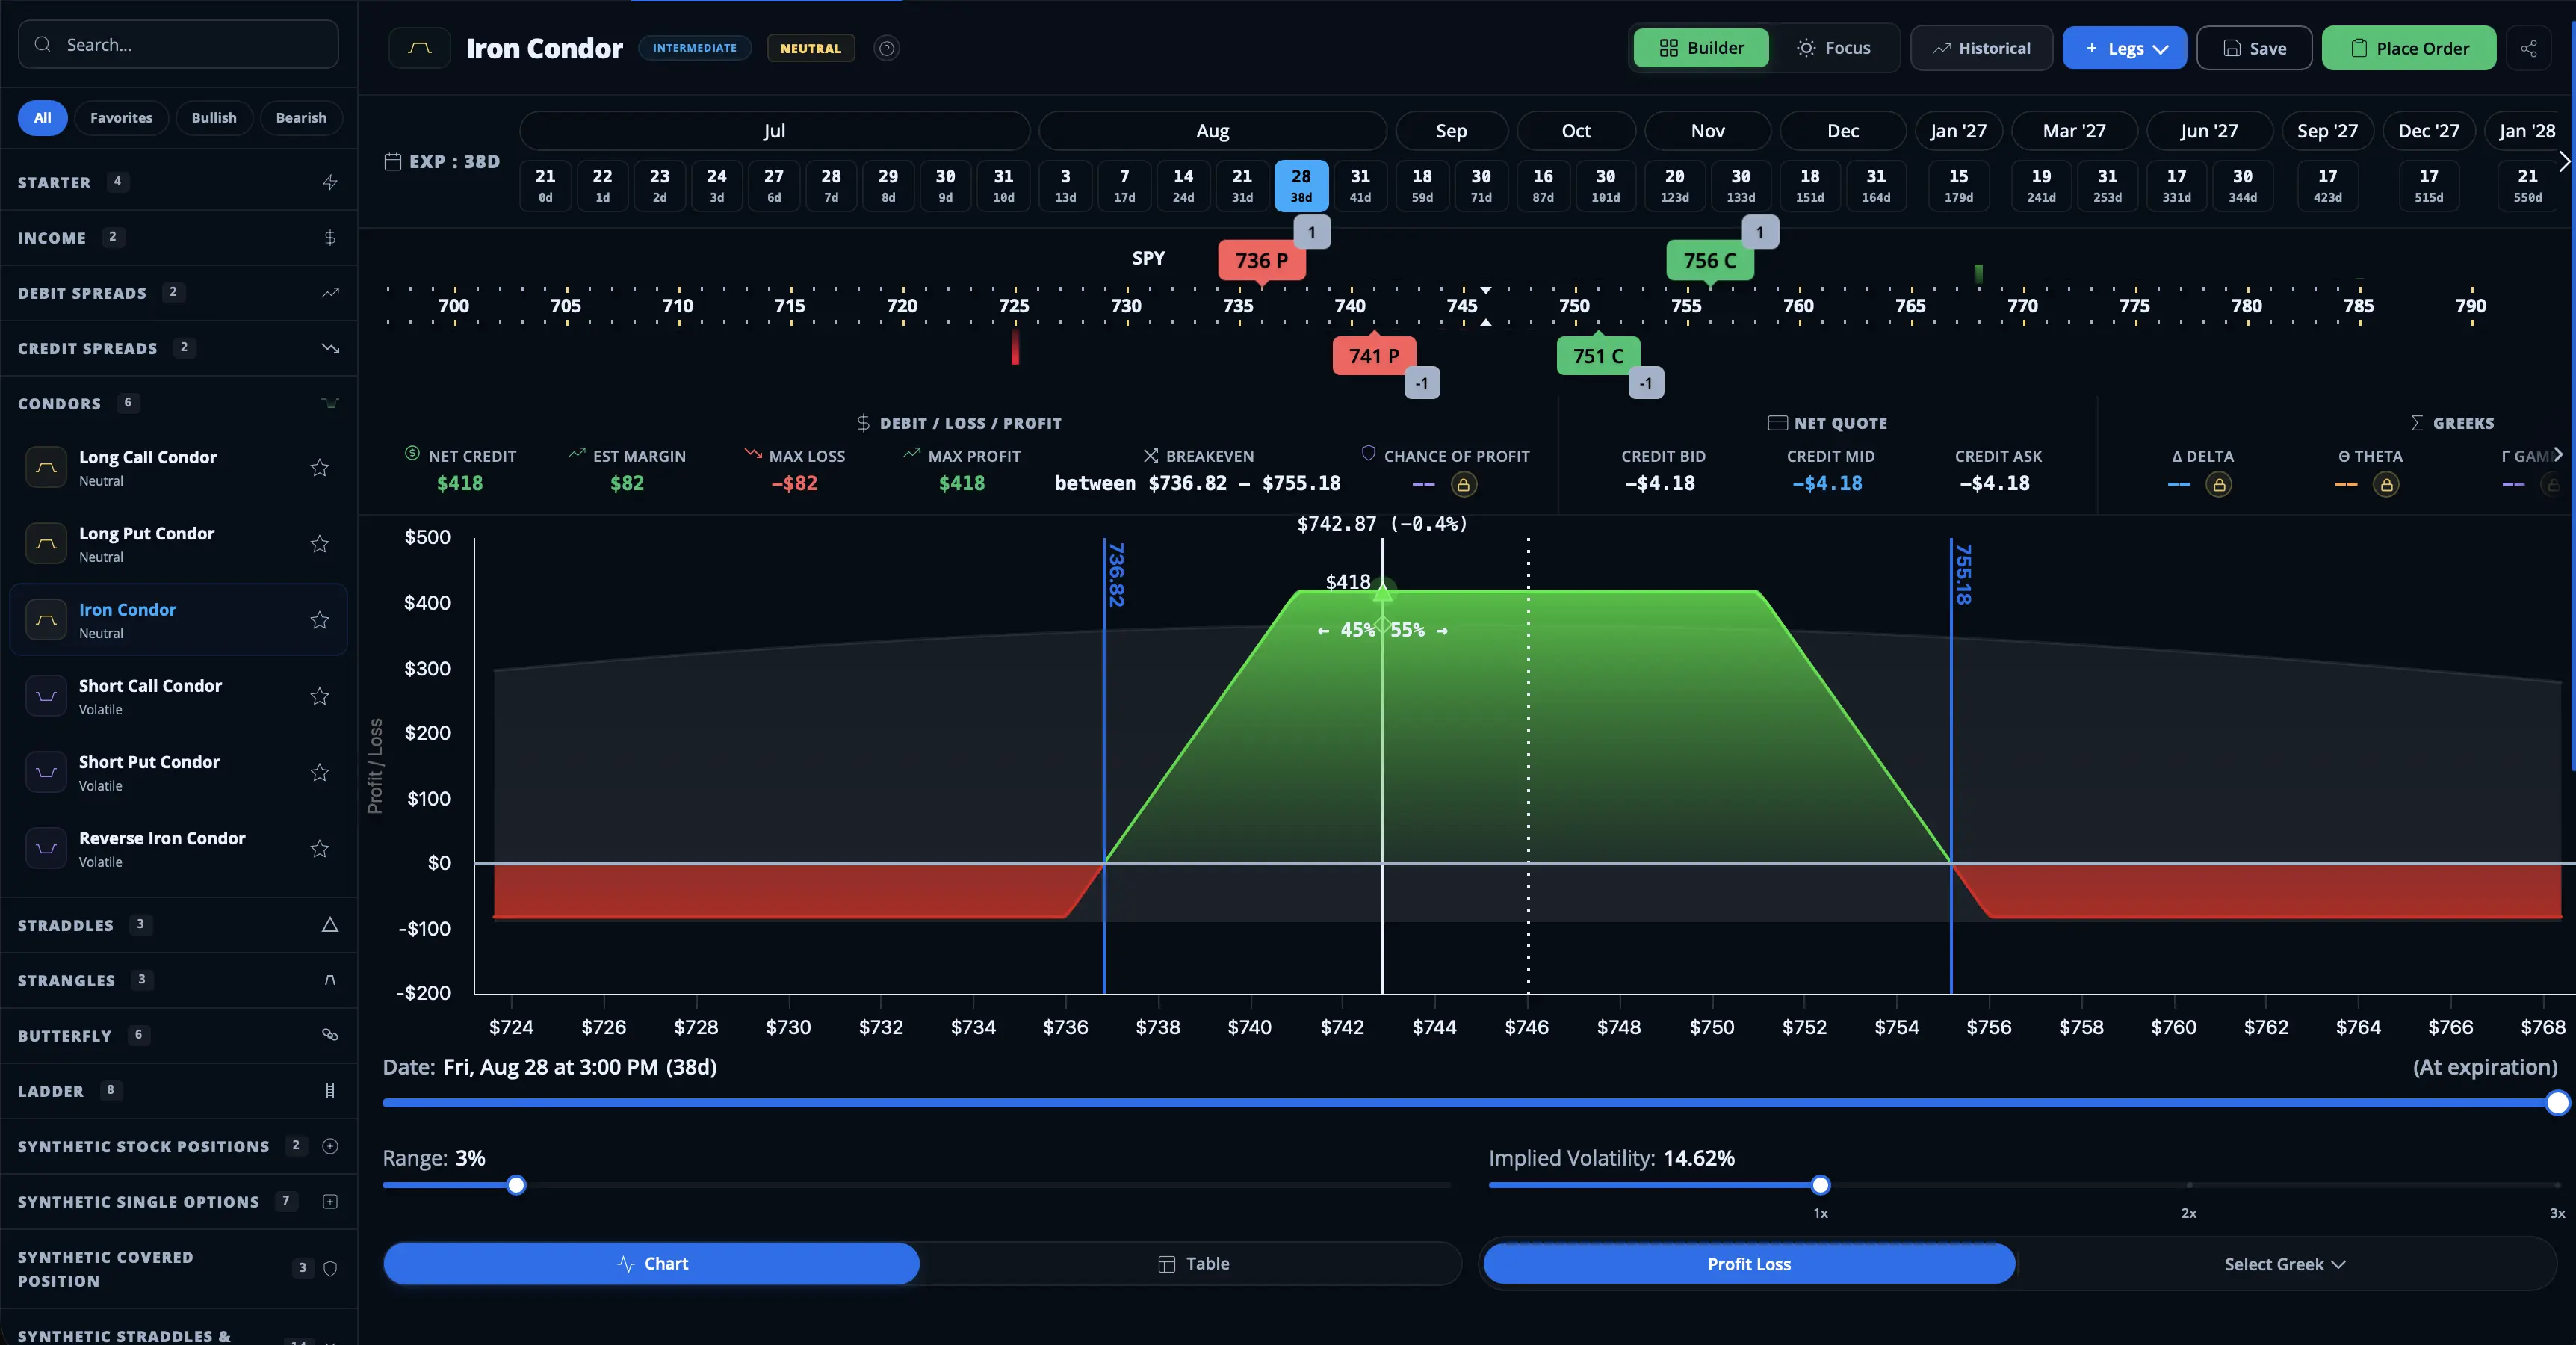Click the Starter section lightning icon
2576x1345 pixels.
click(x=330, y=182)
